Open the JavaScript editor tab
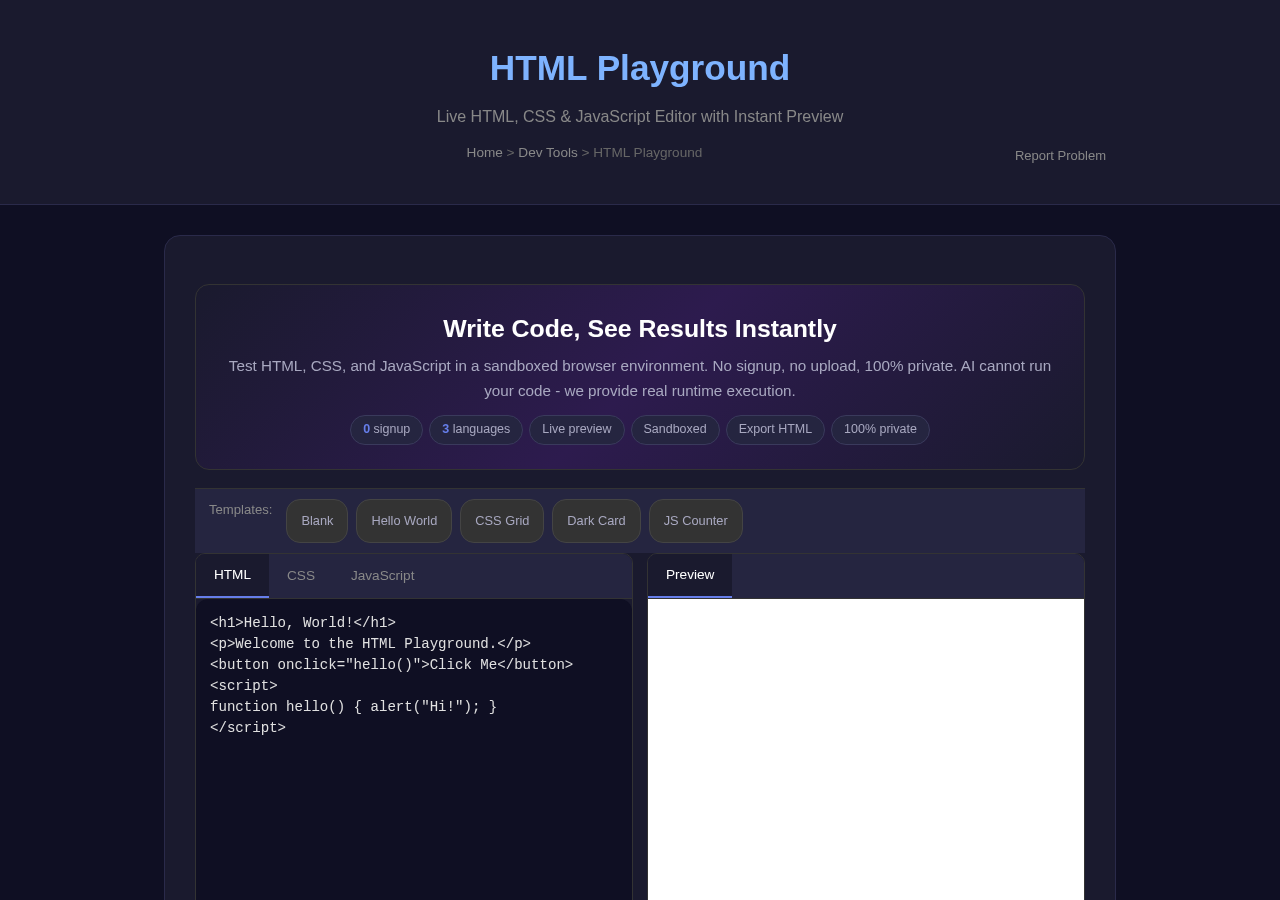 (x=382, y=576)
